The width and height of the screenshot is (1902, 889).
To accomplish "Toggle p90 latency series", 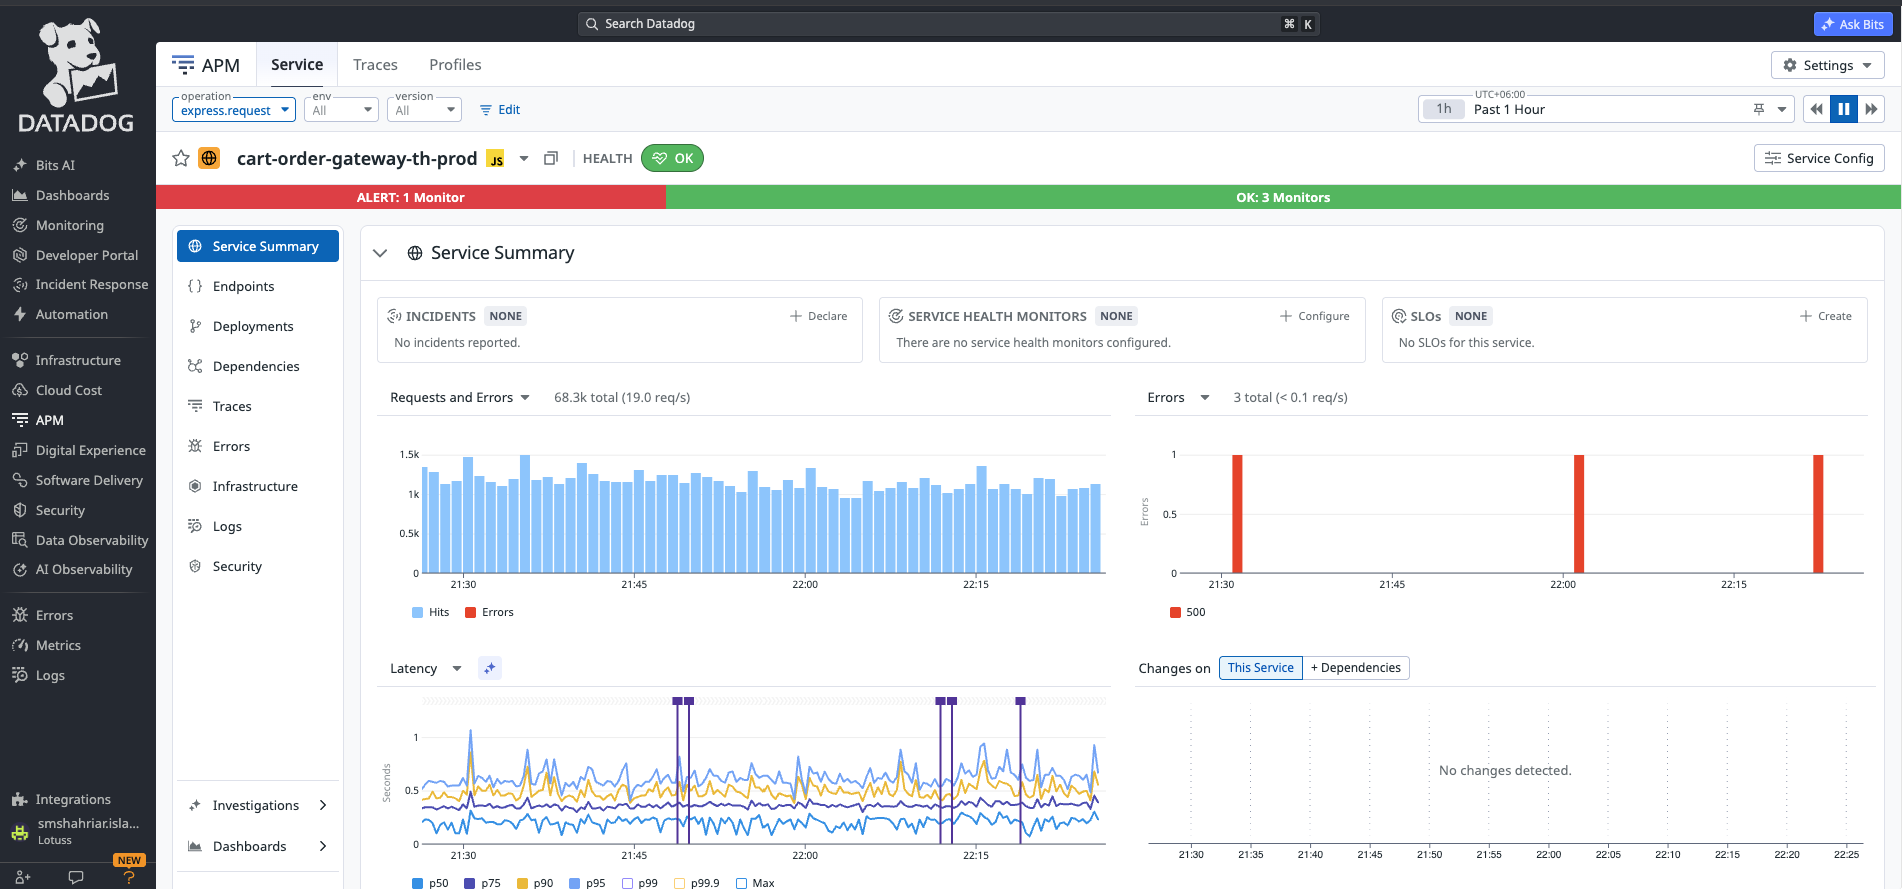I will [535, 883].
